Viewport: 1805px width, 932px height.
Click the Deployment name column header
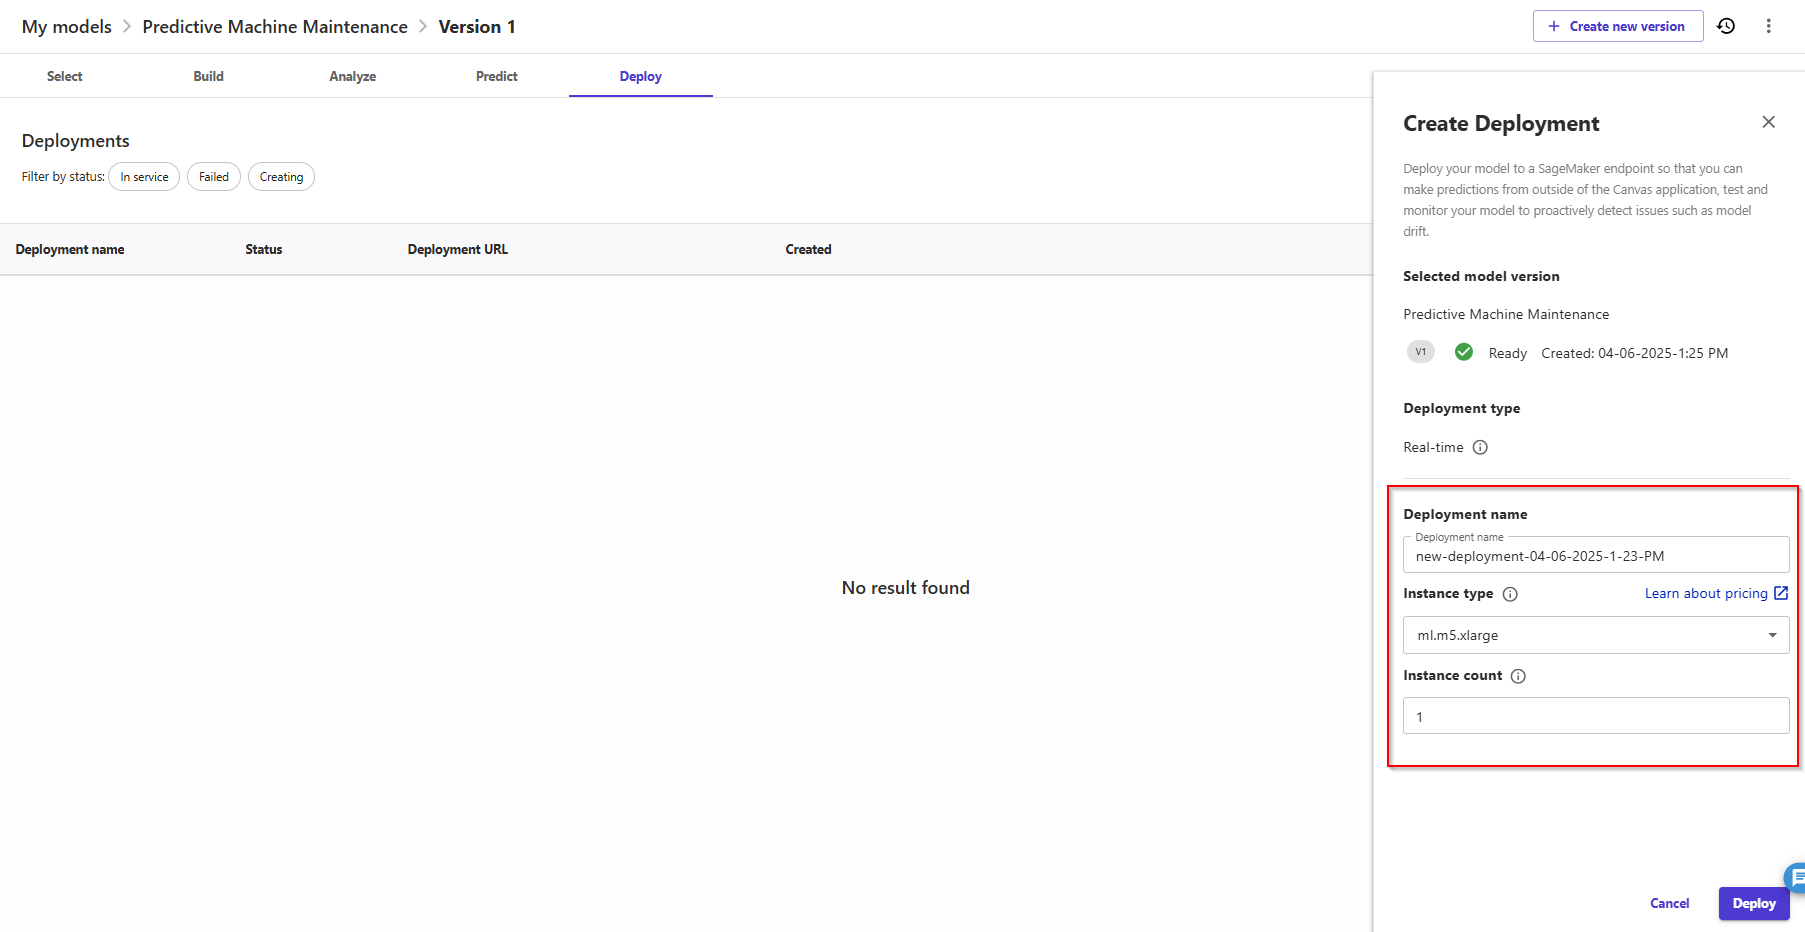pos(70,249)
